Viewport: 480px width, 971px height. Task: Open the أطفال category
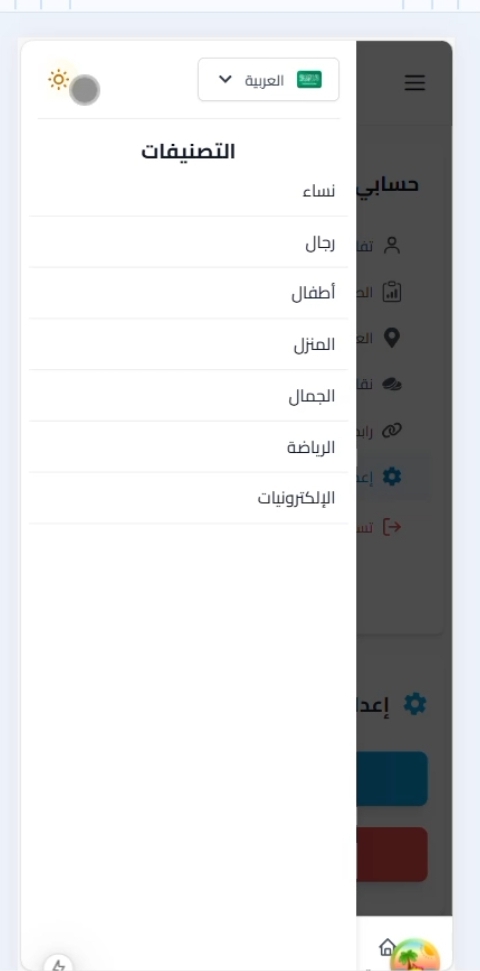(188, 294)
